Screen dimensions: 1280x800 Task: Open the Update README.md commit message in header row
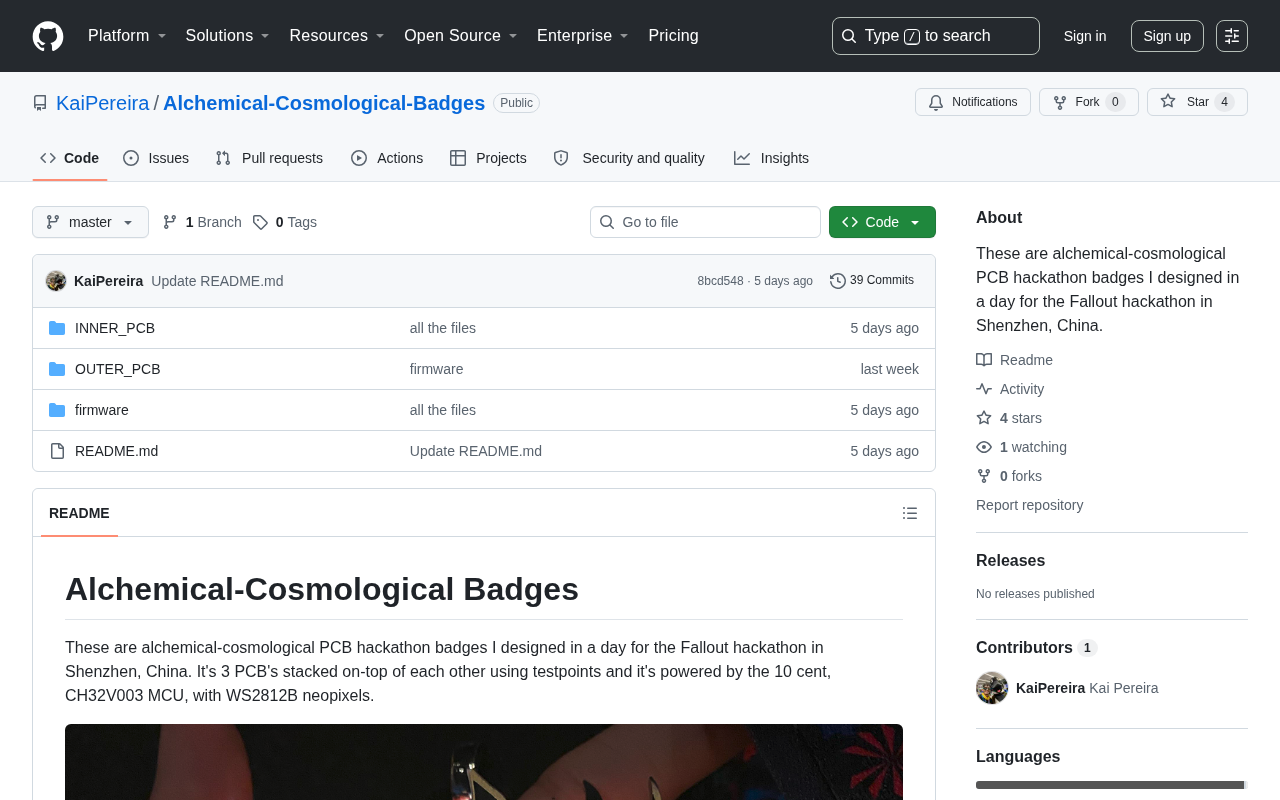point(217,281)
